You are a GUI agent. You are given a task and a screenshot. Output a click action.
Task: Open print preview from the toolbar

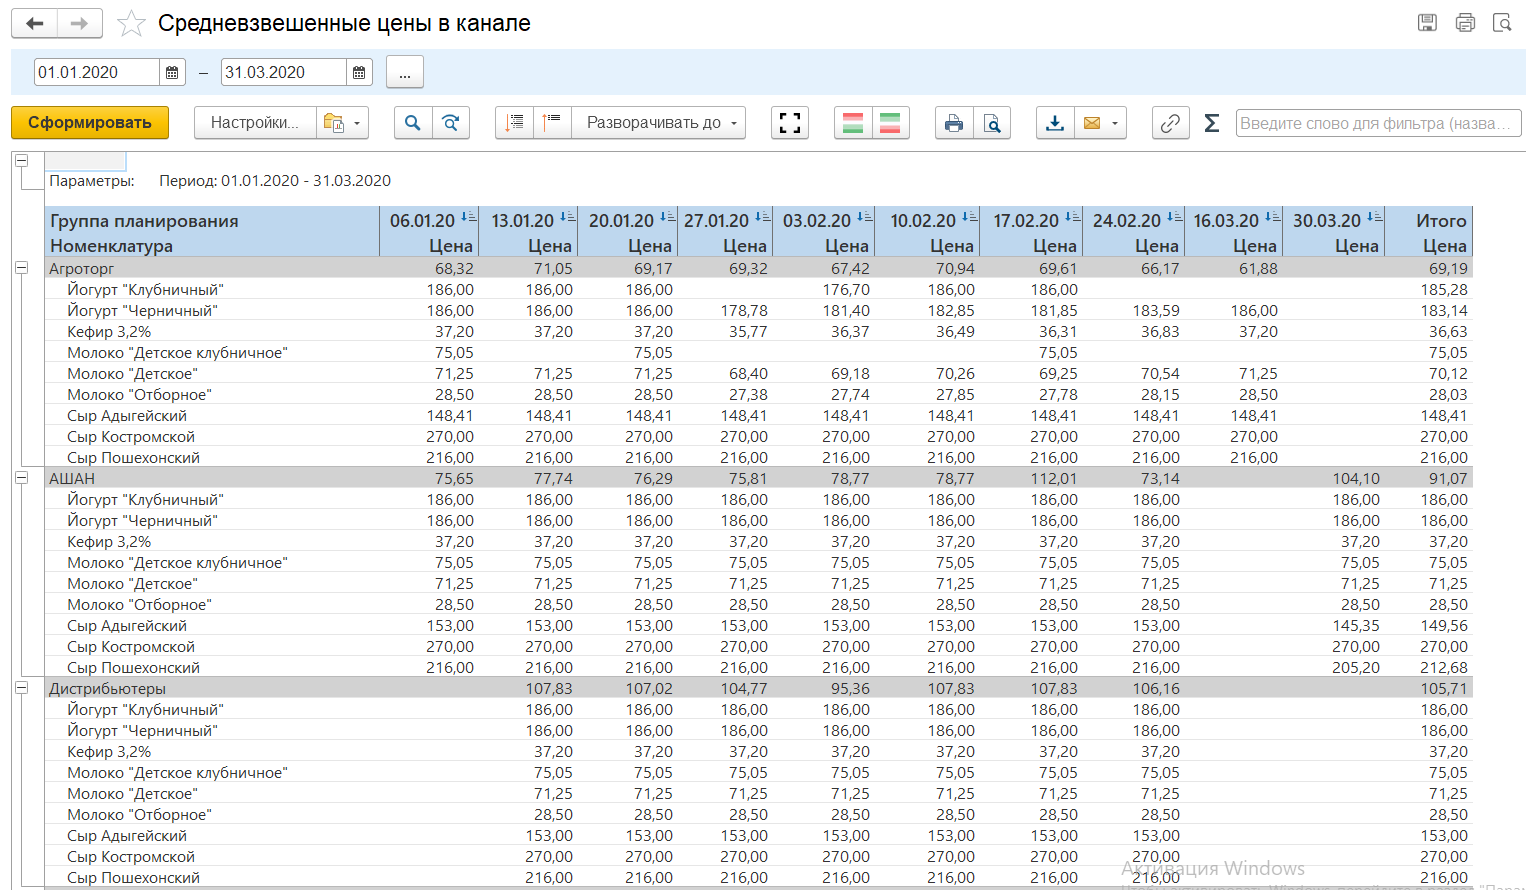(x=992, y=123)
